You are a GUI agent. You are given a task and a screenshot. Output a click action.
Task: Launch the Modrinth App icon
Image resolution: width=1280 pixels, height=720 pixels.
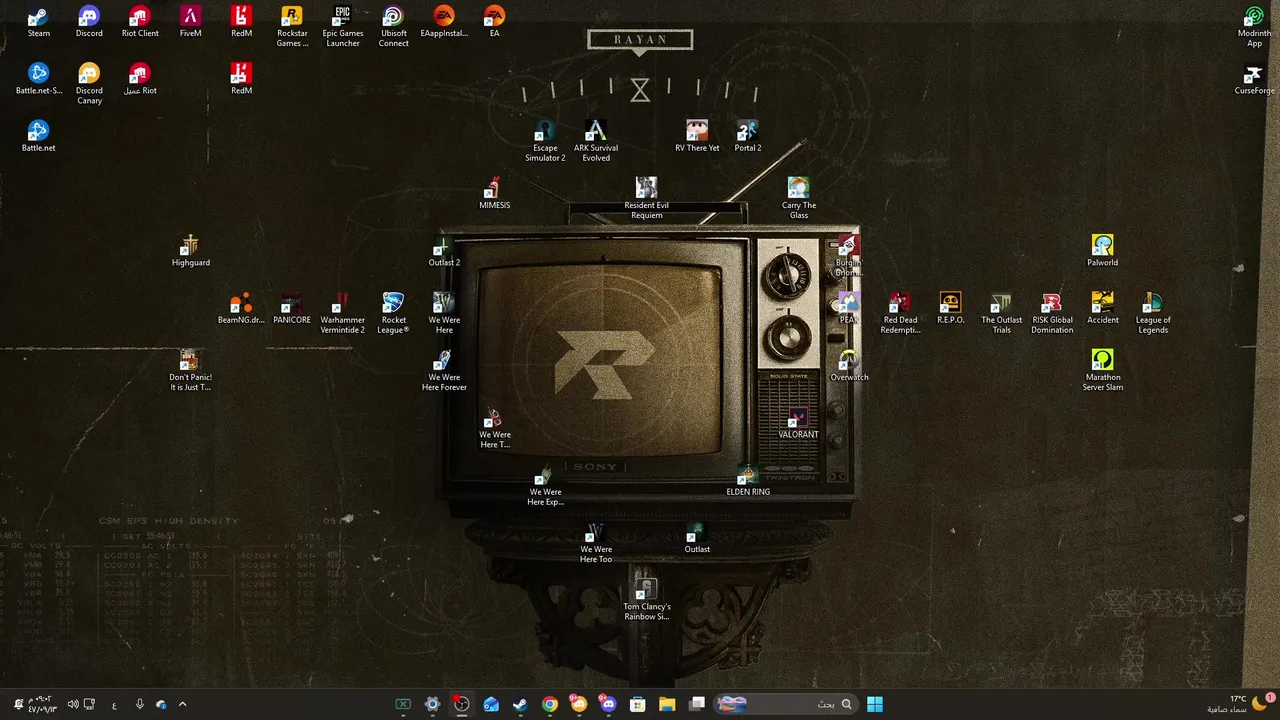click(1254, 26)
